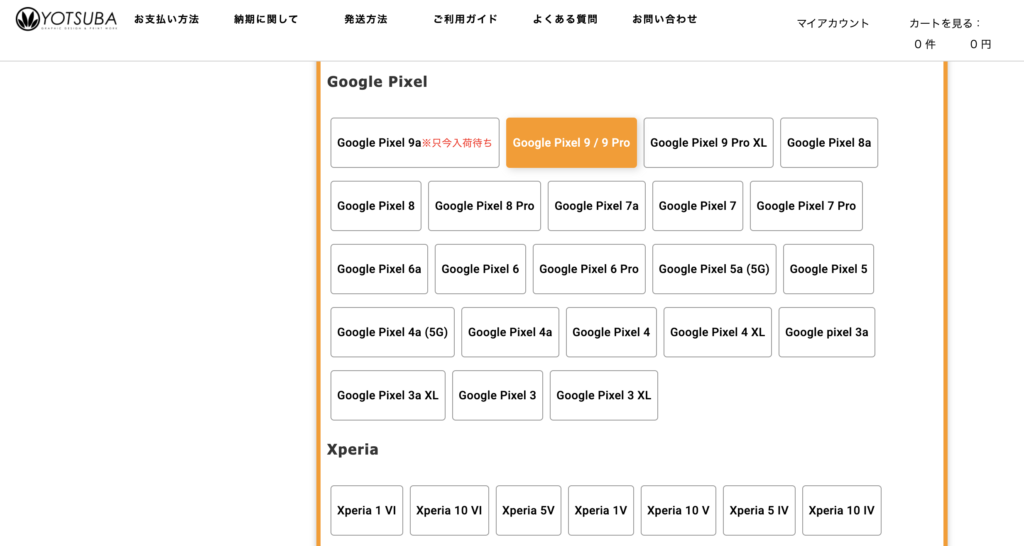
Task: Select Google Pixel 5a (5G)
Action: coord(714,269)
